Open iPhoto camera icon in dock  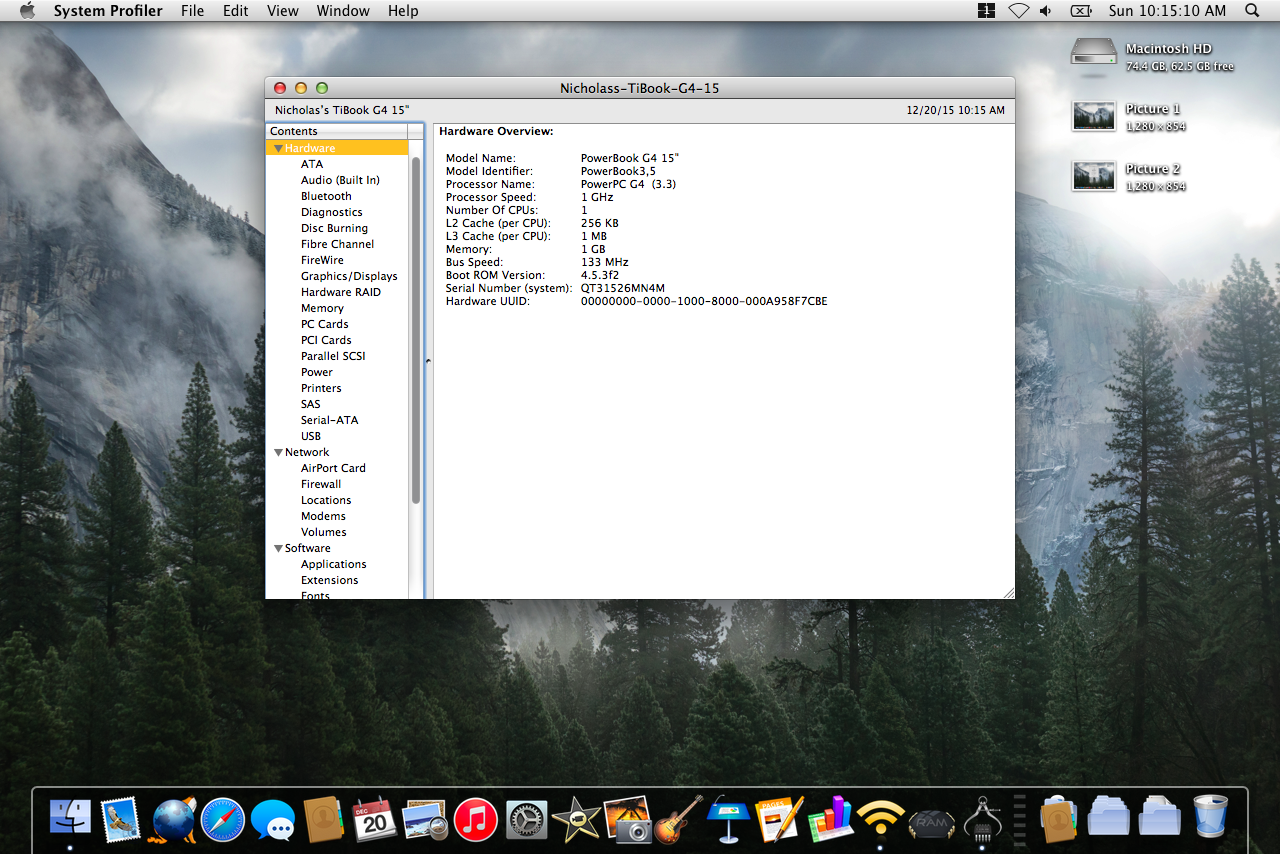click(628, 819)
